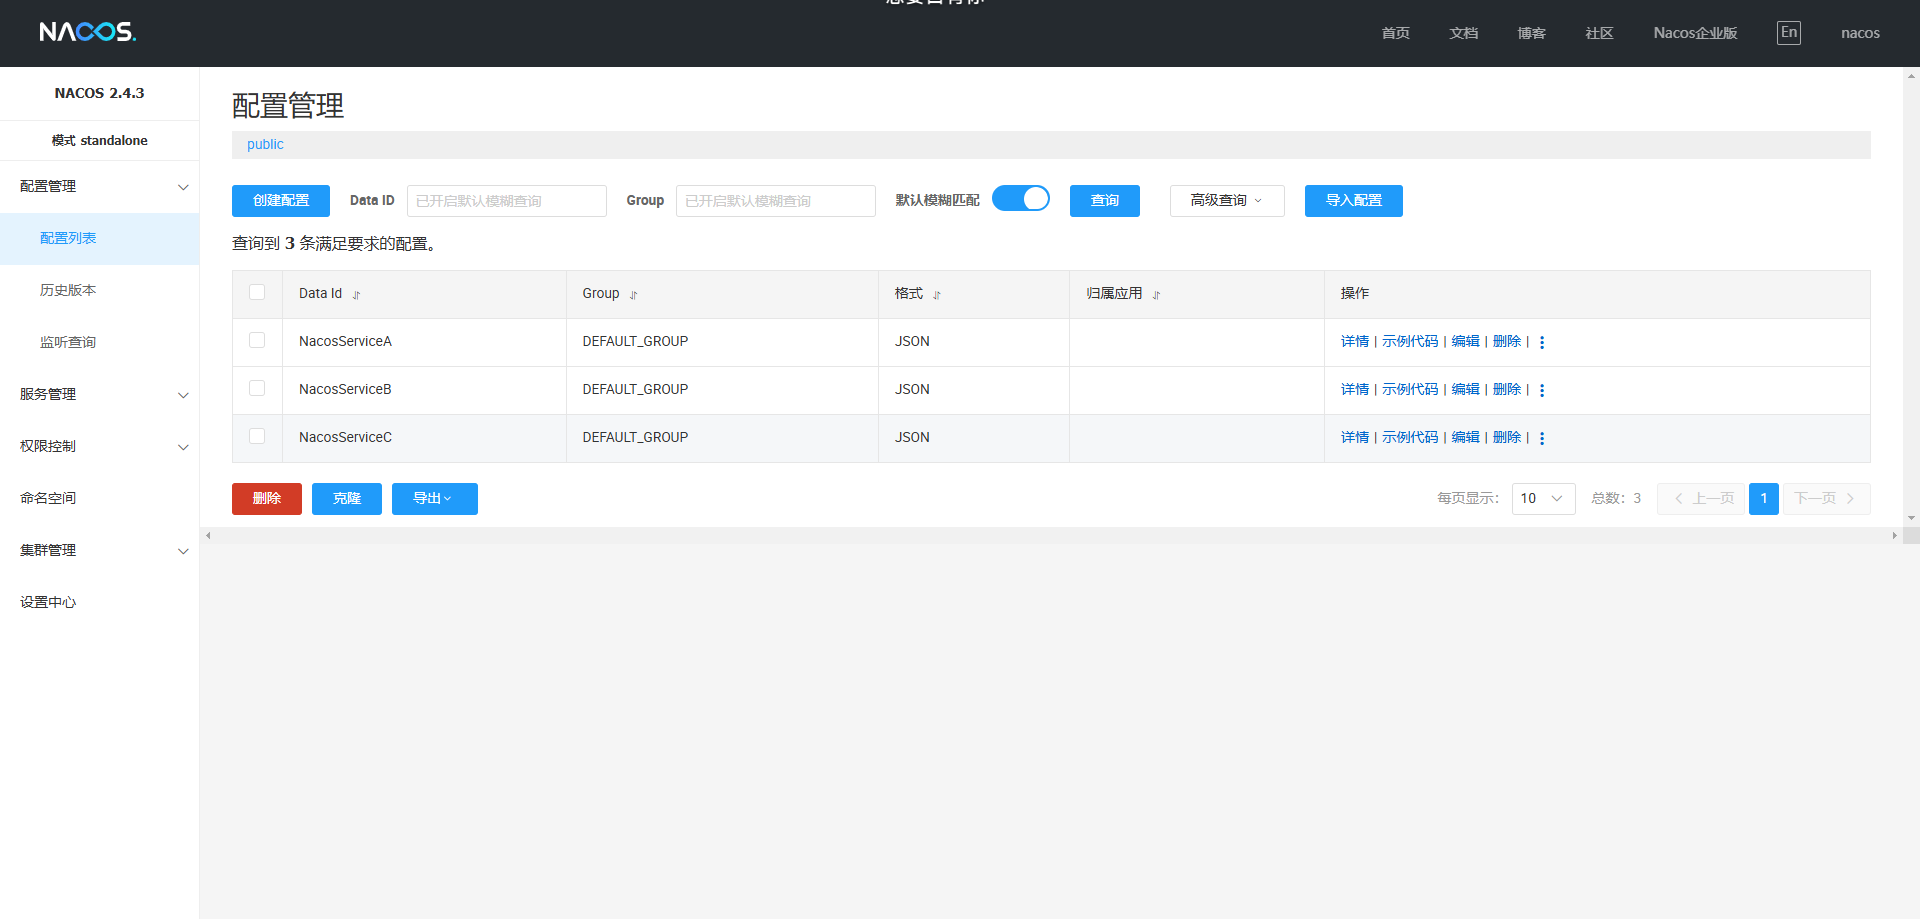Image resolution: width=1920 pixels, height=919 pixels.
Task: Sort table by 归属应用 column
Action: (1156, 295)
